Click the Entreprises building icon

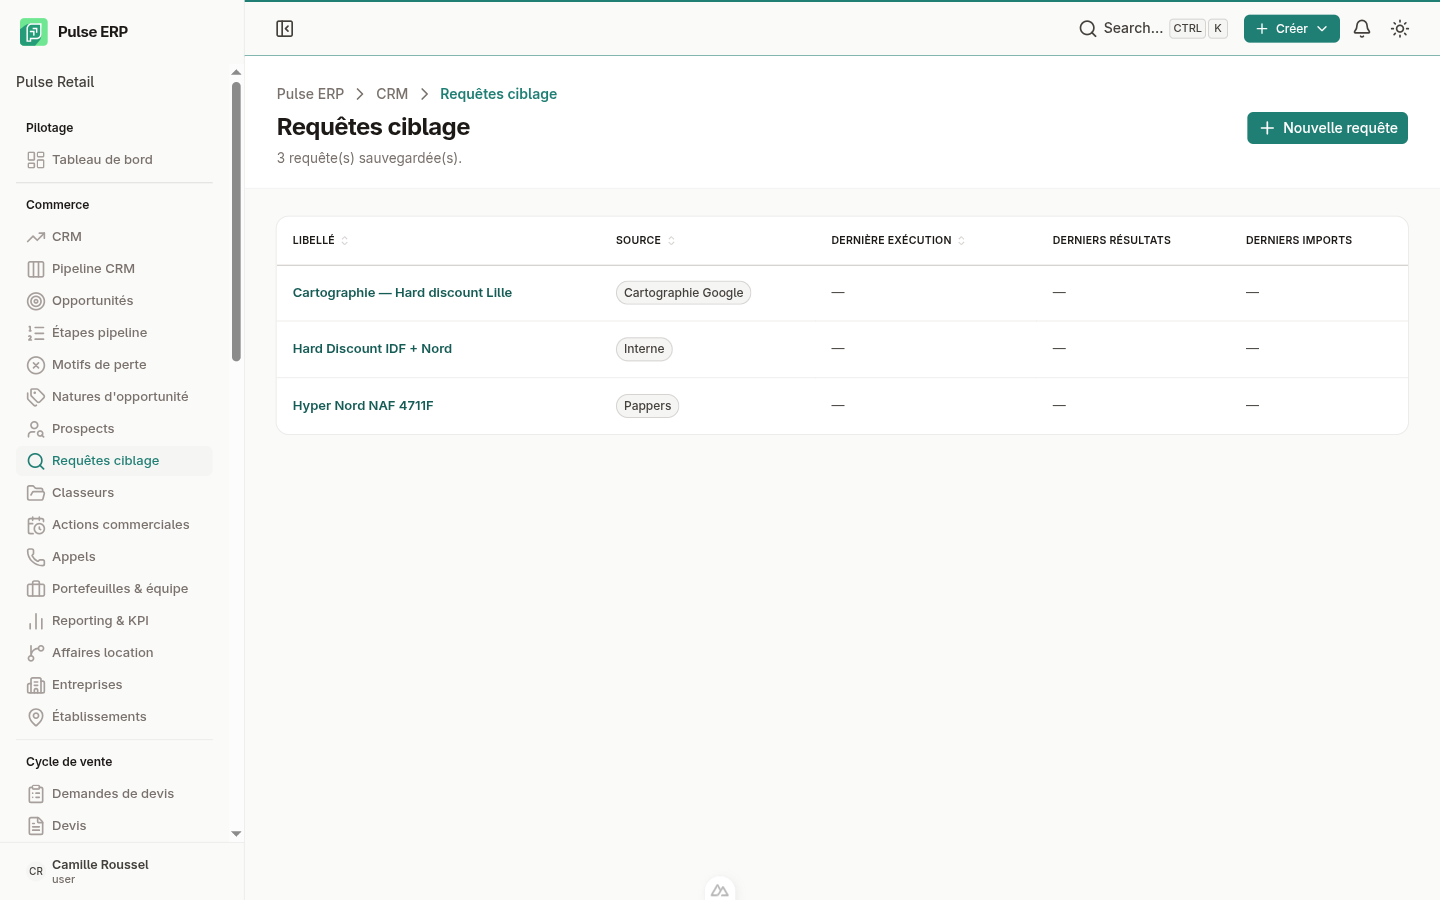click(36, 685)
